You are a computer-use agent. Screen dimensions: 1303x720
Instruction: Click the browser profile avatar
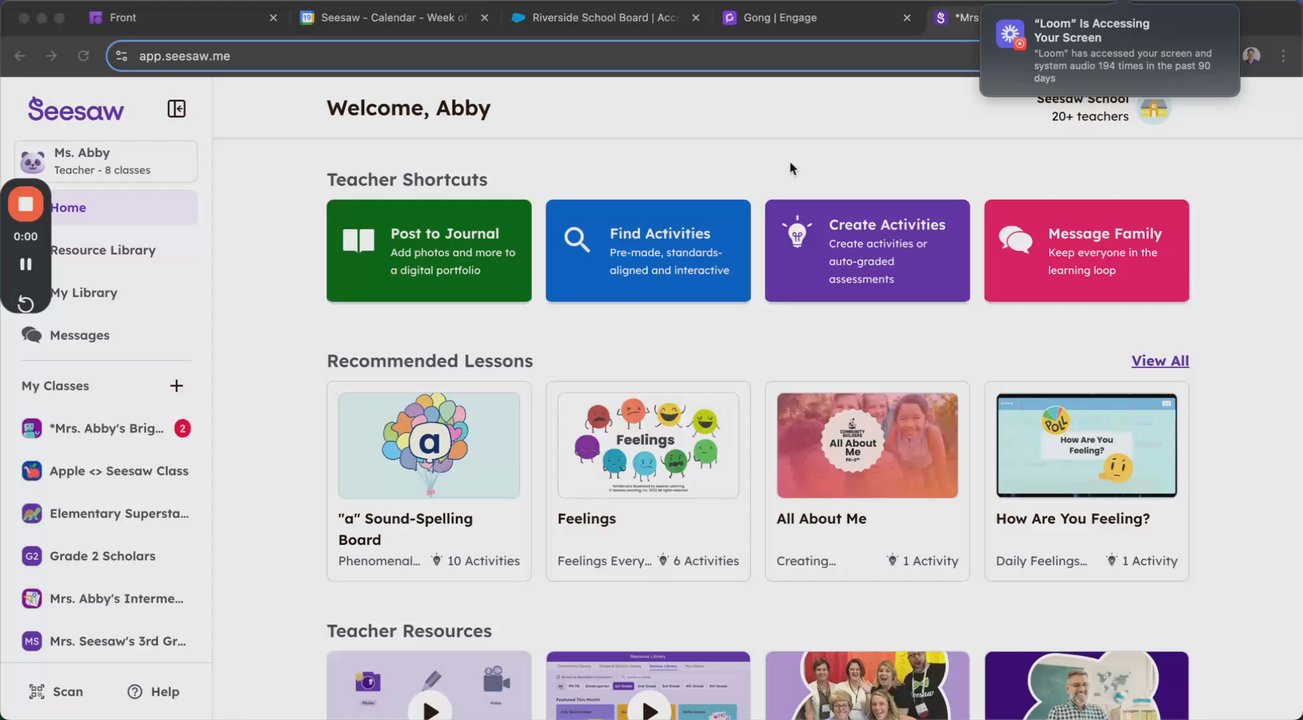[x=1251, y=56]
